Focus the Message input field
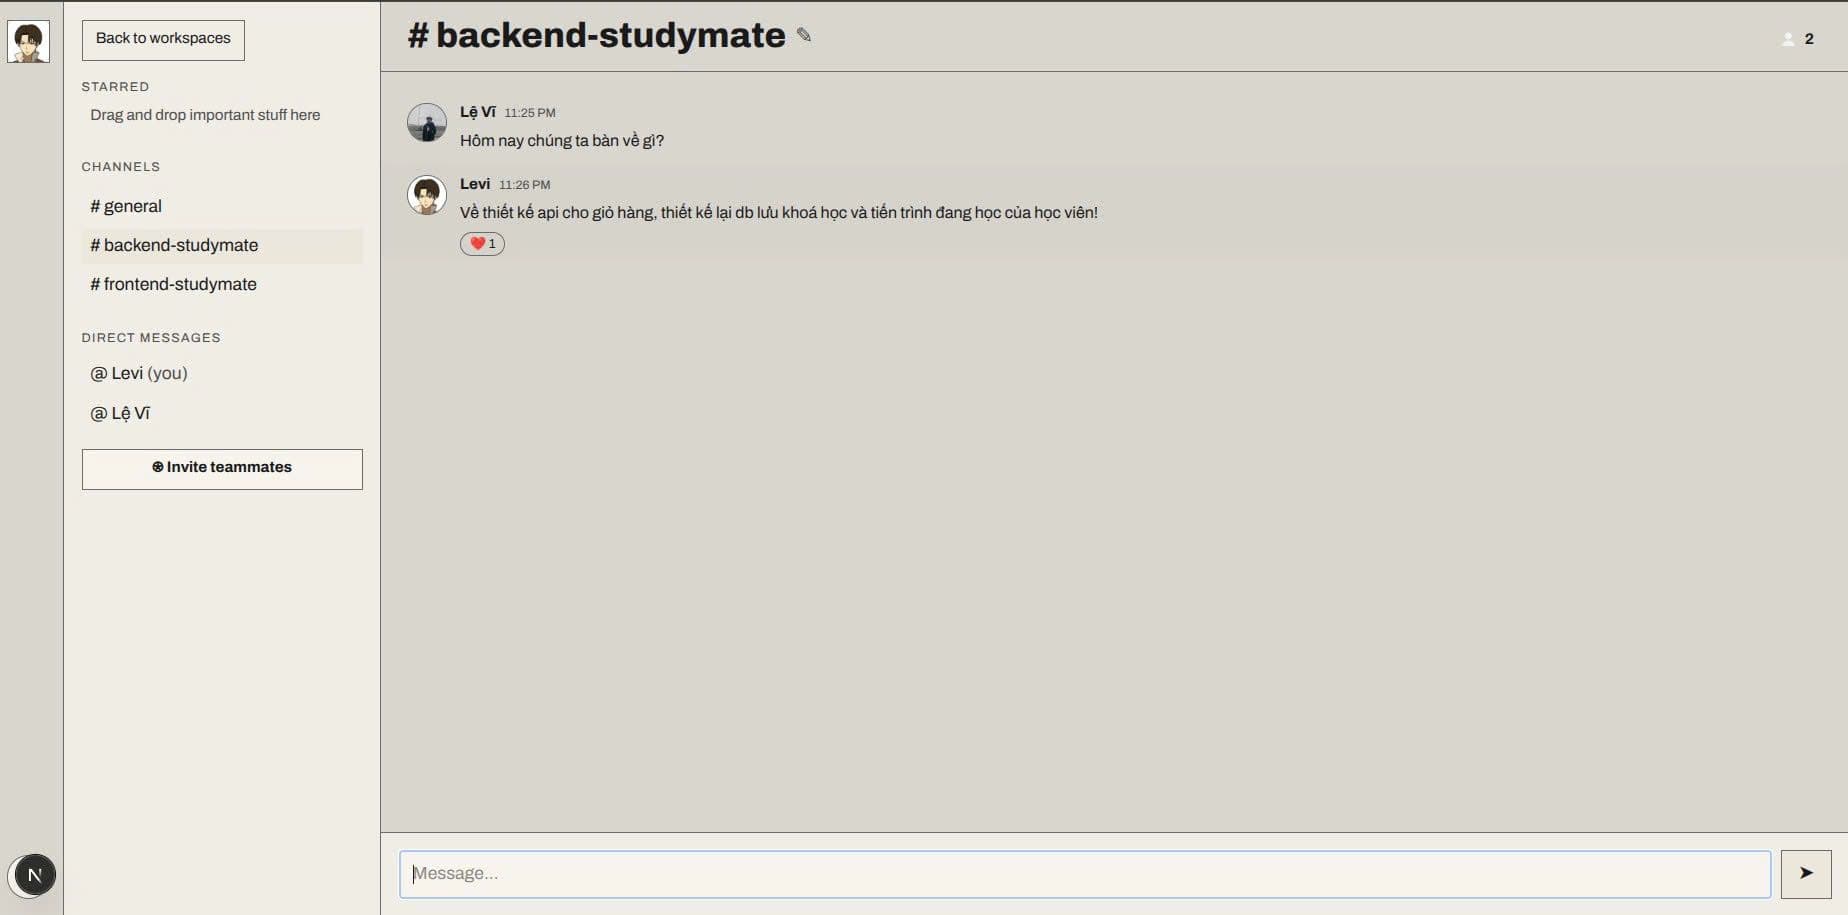This screenshot has width=1848, height=915. pyautogui.click(x=1085, y=874)
